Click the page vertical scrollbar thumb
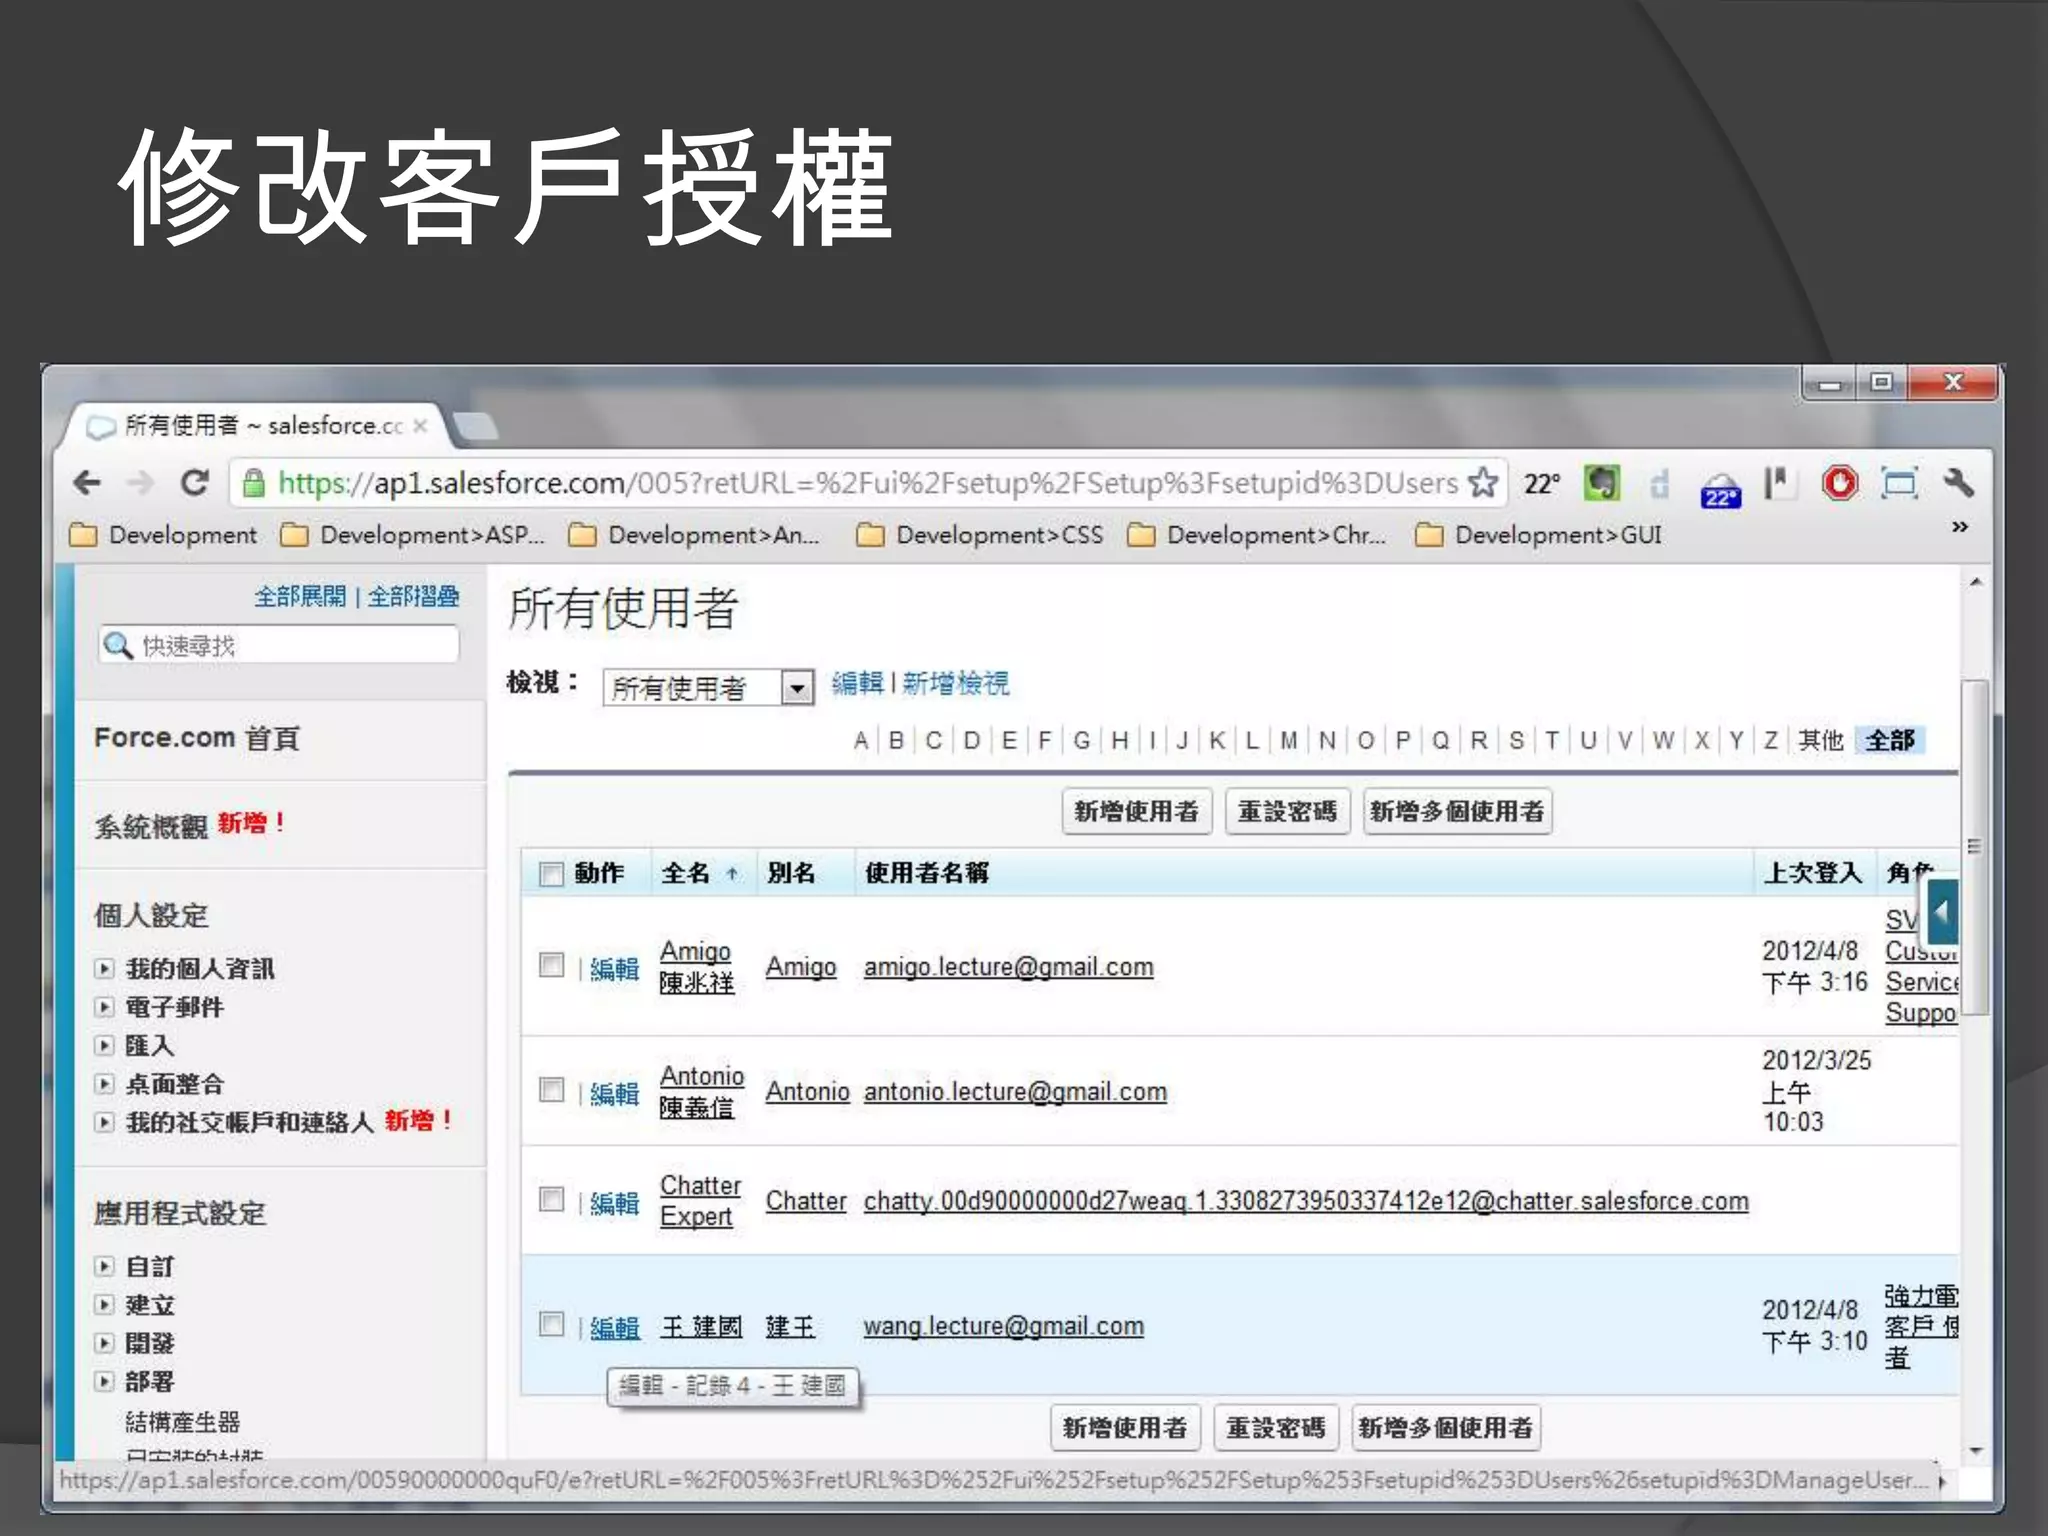 pyautogui.click(x=1975, y=846)
